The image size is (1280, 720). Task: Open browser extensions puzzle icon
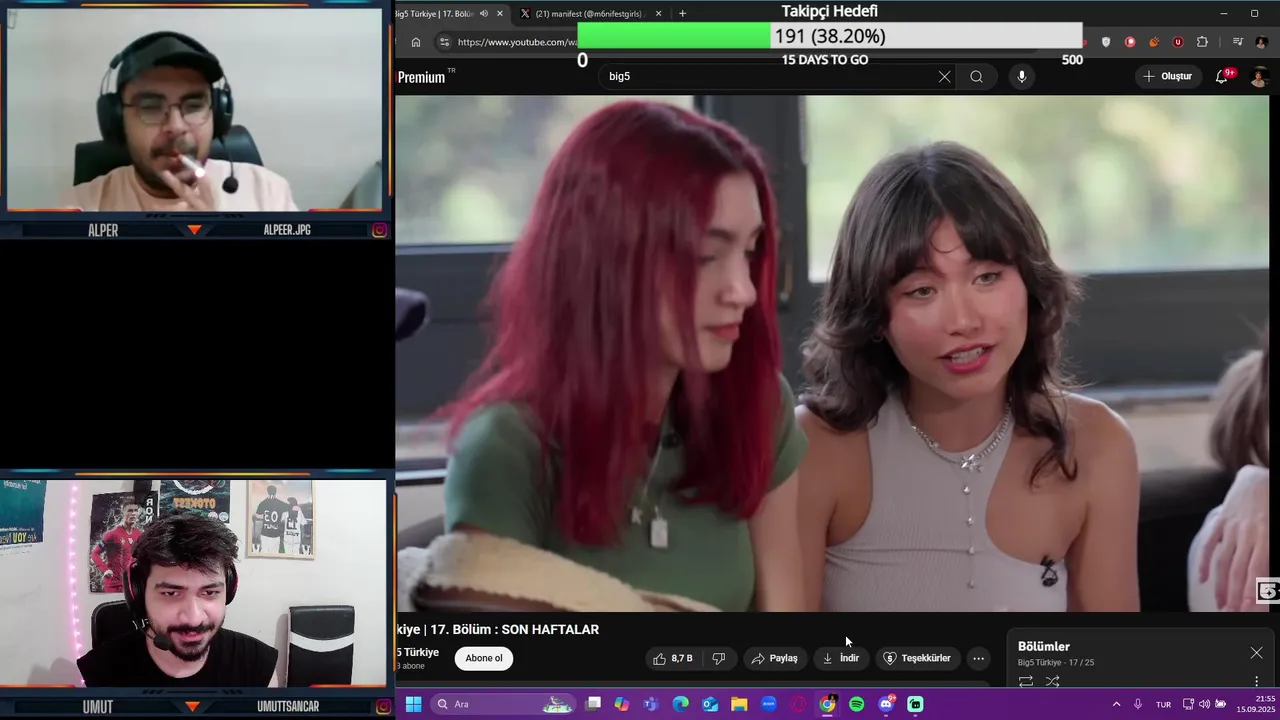[x=1202, y=42]
